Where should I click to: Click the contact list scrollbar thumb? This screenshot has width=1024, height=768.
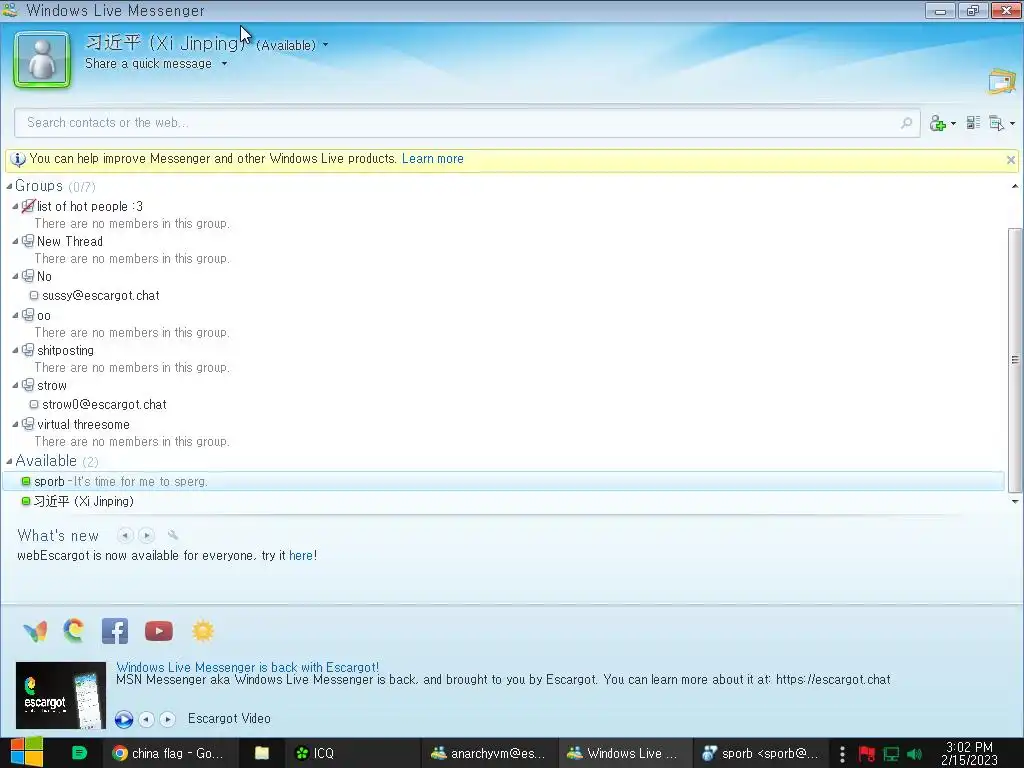1014,360
